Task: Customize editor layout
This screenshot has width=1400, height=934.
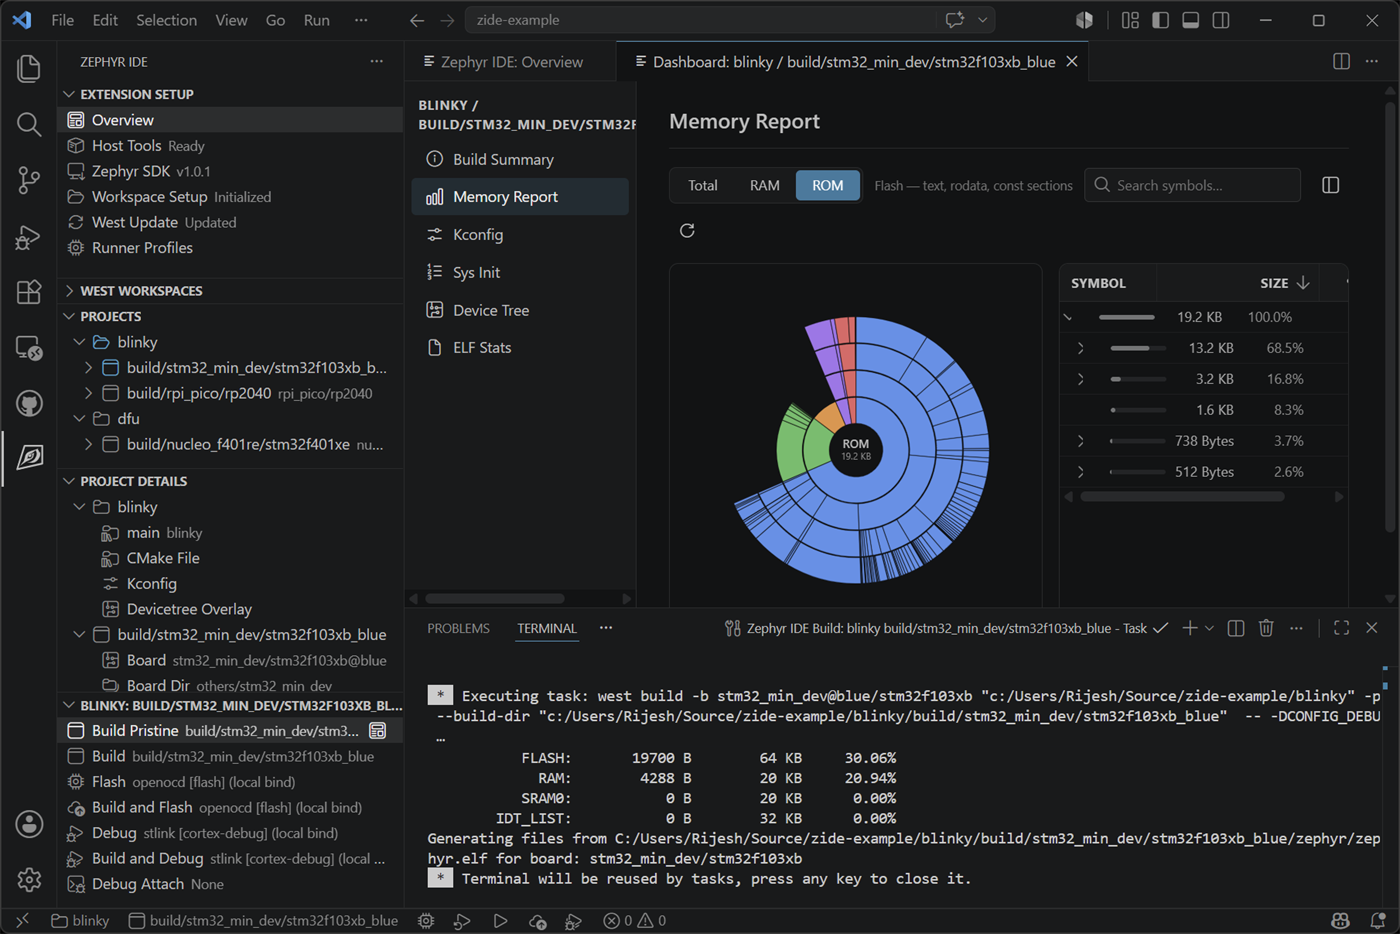Action: click(1130, 20)
